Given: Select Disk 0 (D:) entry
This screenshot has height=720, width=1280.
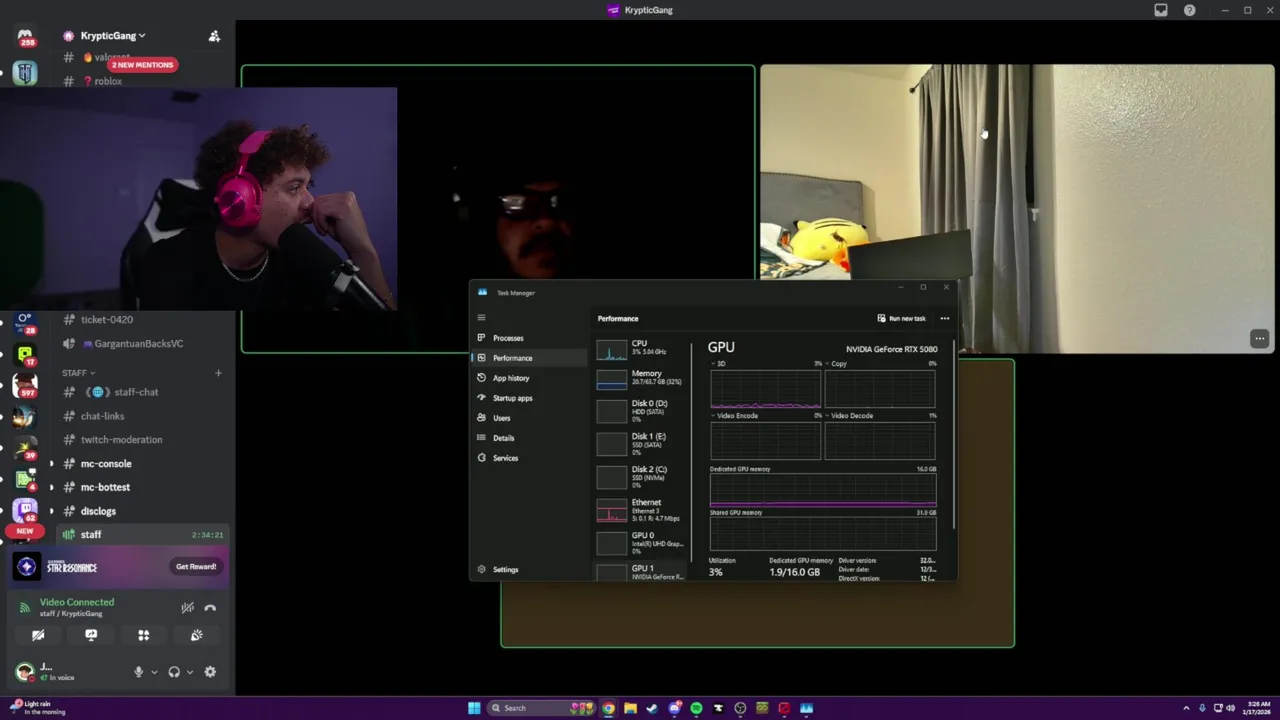Looking at the screenshot, I should click(x=641, y=410).
